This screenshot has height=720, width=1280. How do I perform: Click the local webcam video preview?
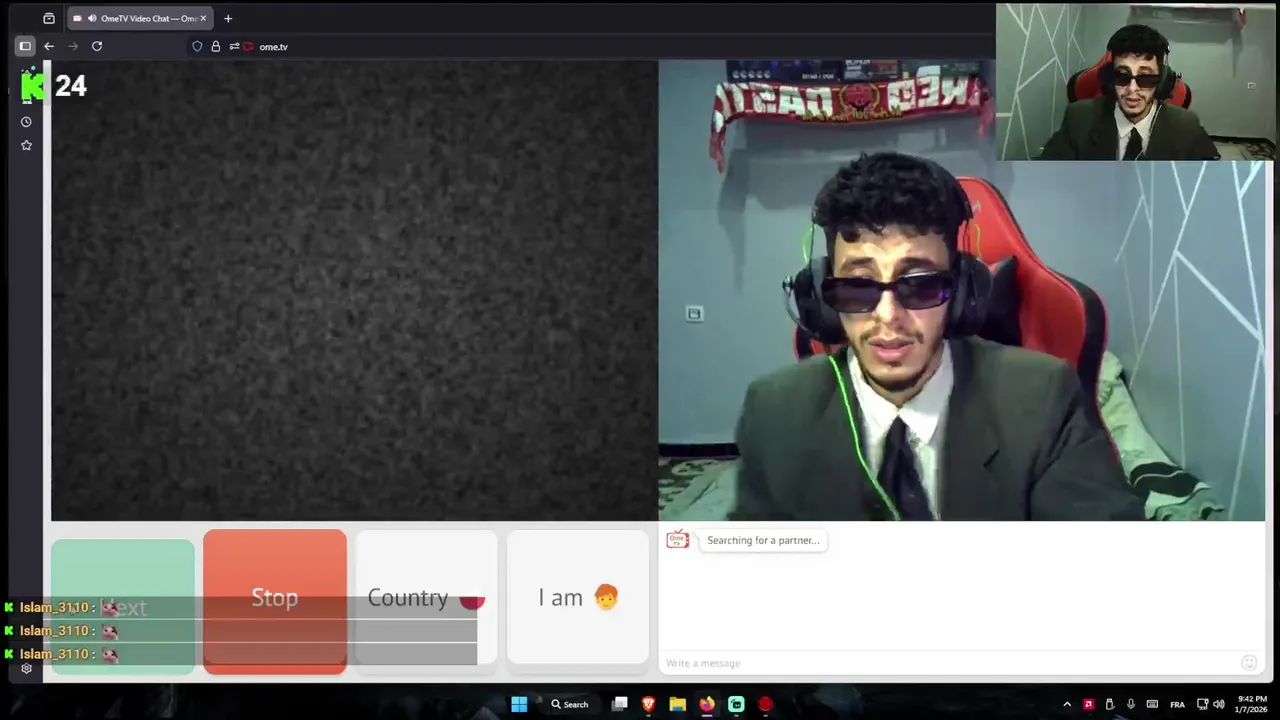click(962, 290)
